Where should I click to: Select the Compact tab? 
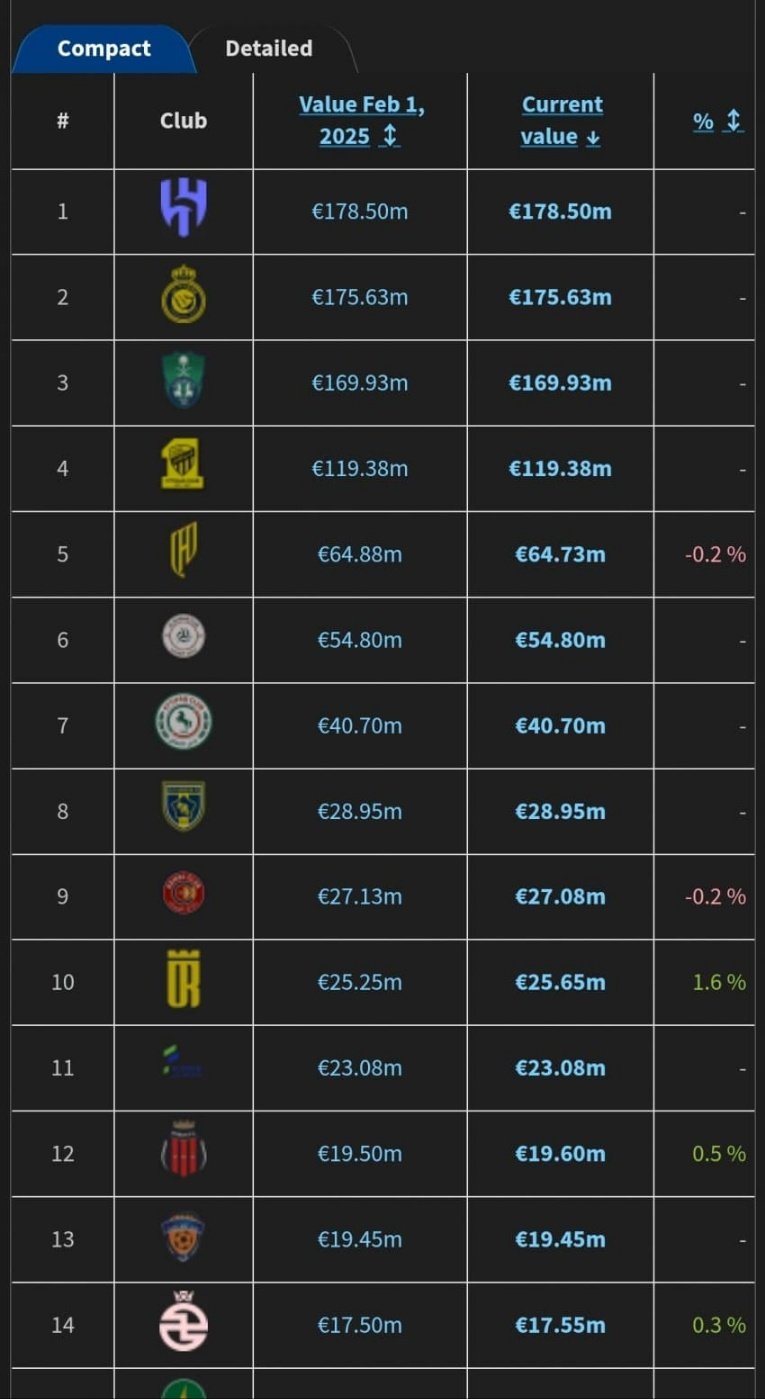coord(104,48)
